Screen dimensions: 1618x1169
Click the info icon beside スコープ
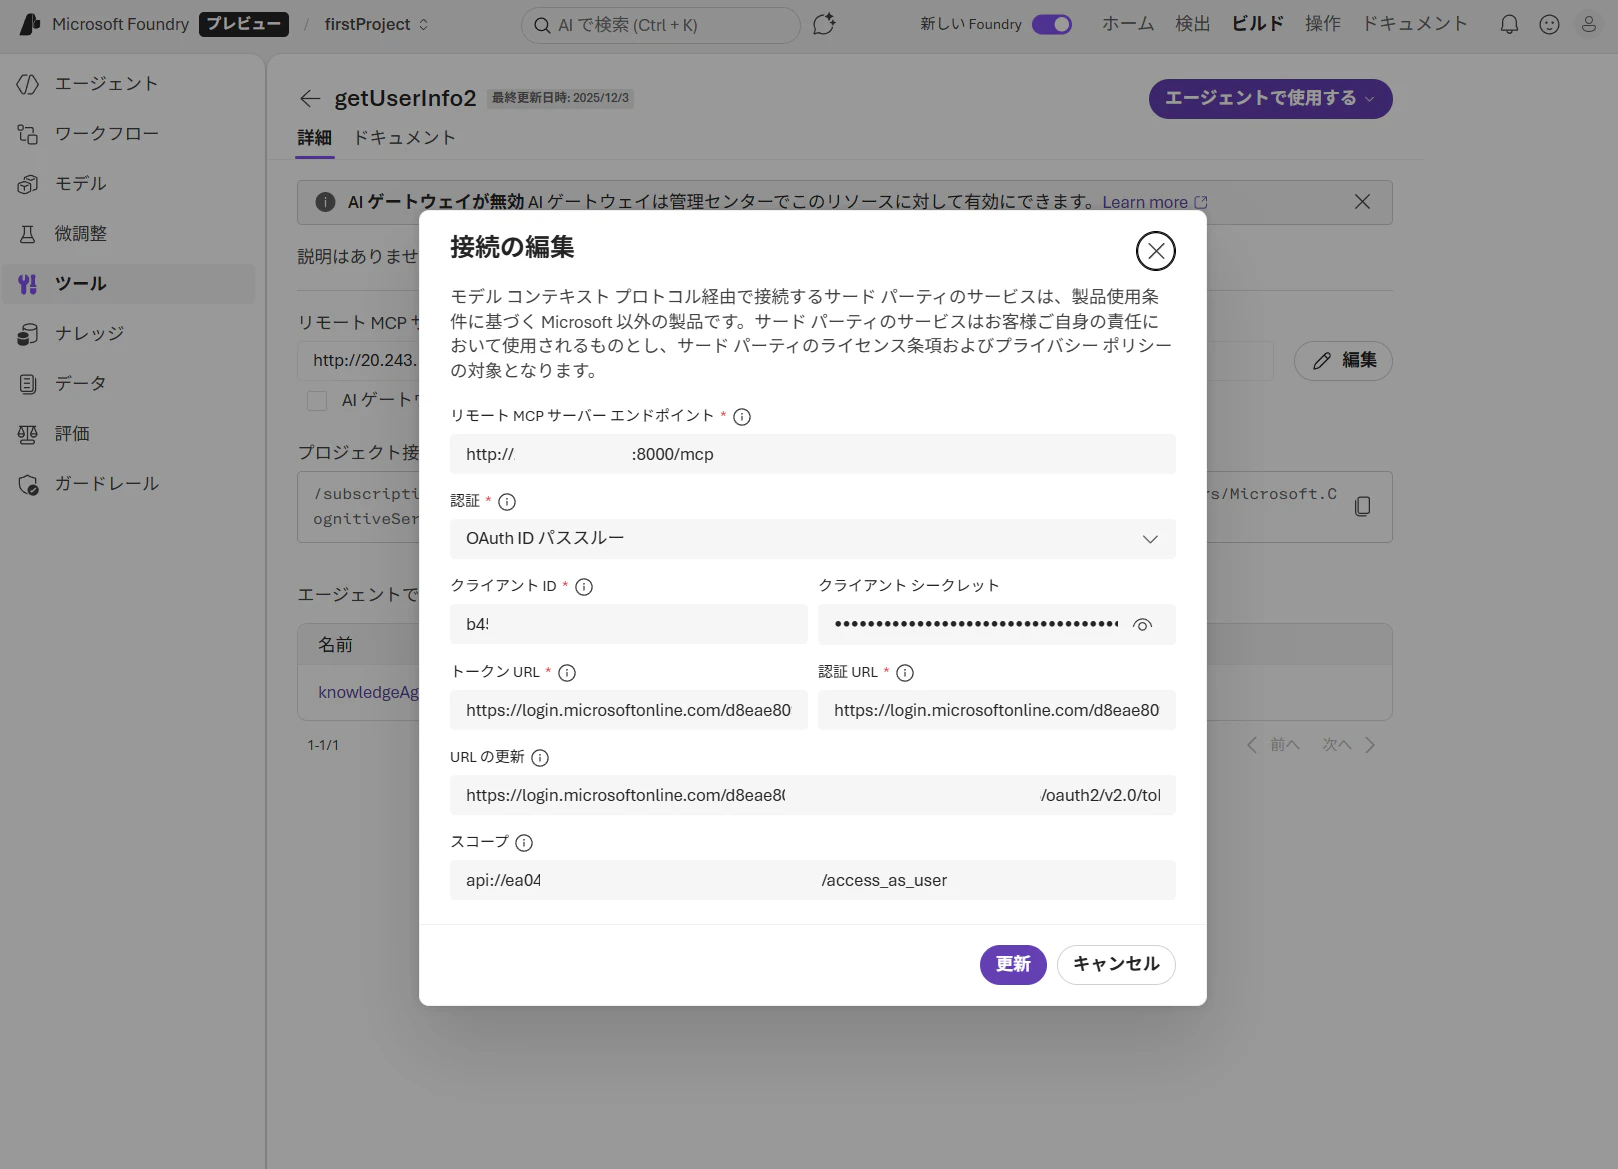[524, 843]
